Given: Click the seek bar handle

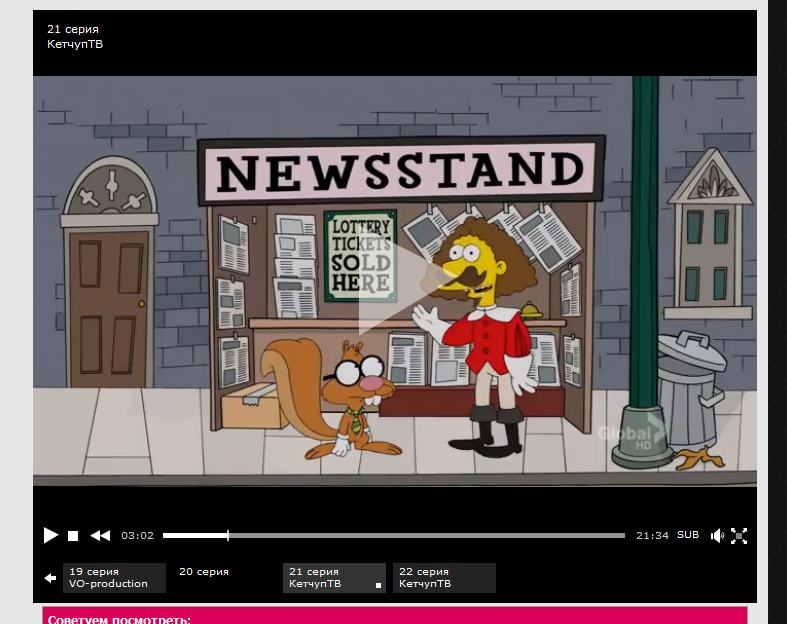Looking at the screenshot, I should (x=228, y=536).
